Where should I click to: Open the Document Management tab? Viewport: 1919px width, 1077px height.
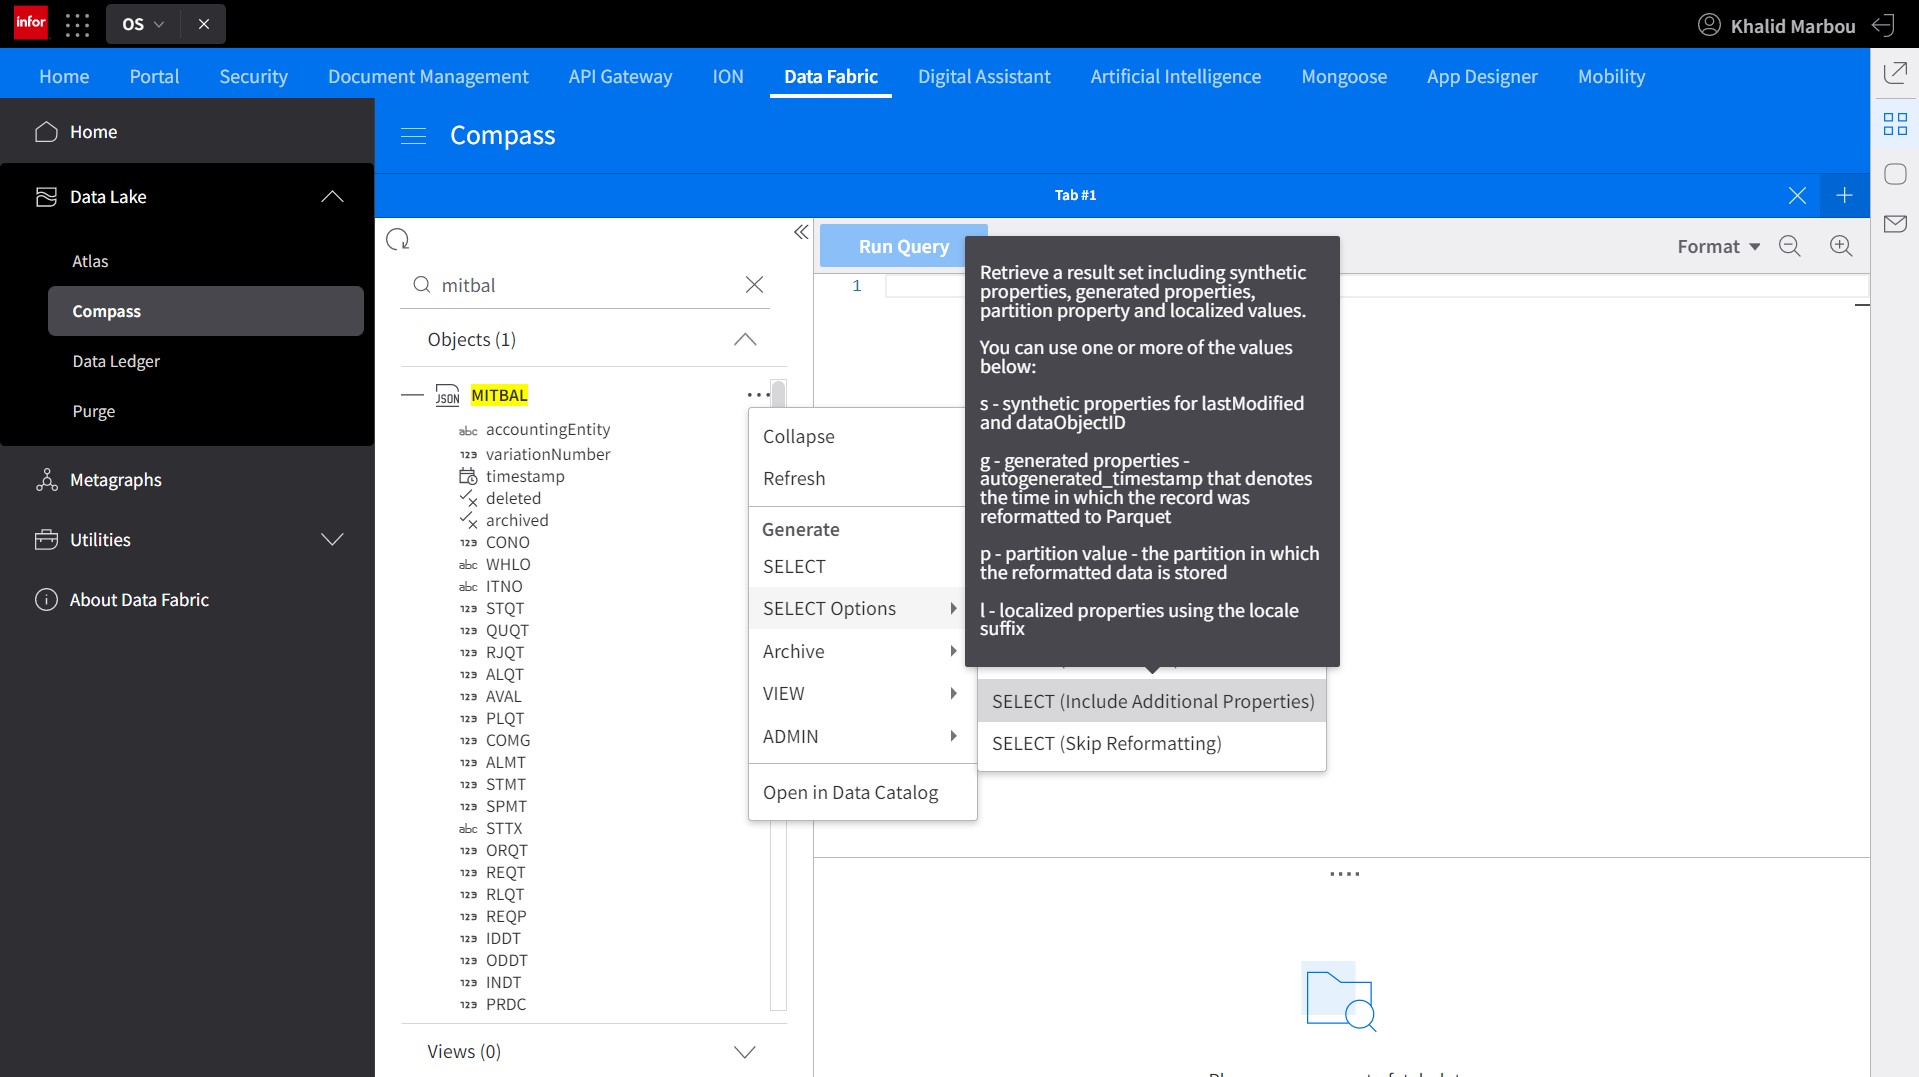(x=428, y=76)
